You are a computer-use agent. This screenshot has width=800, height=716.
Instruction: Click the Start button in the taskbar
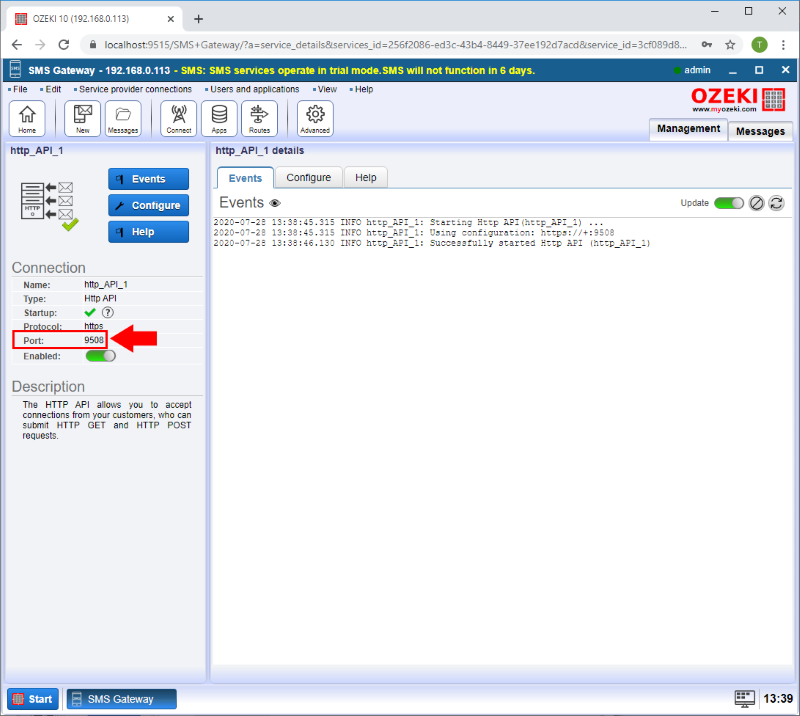tap(33, 699)
